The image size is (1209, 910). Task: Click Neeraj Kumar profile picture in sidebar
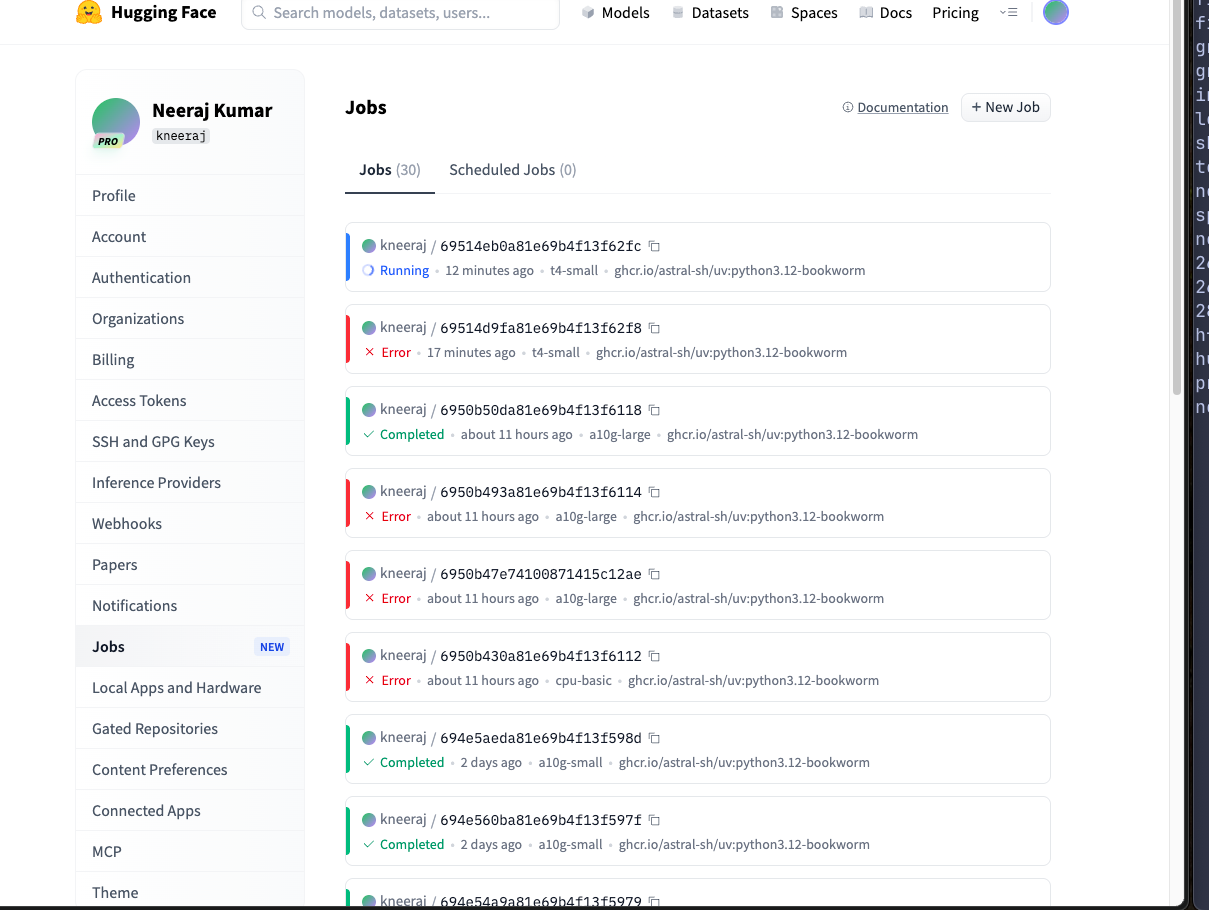pyautogui.click(x=116, y=122)
